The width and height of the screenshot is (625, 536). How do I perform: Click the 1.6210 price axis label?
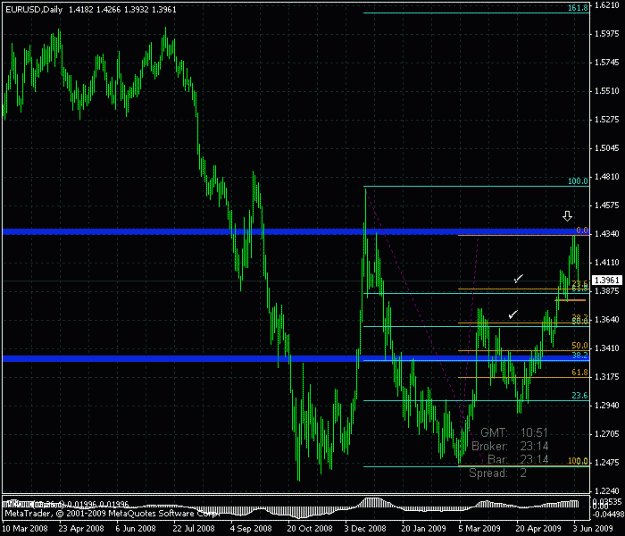tap(607, 6)
